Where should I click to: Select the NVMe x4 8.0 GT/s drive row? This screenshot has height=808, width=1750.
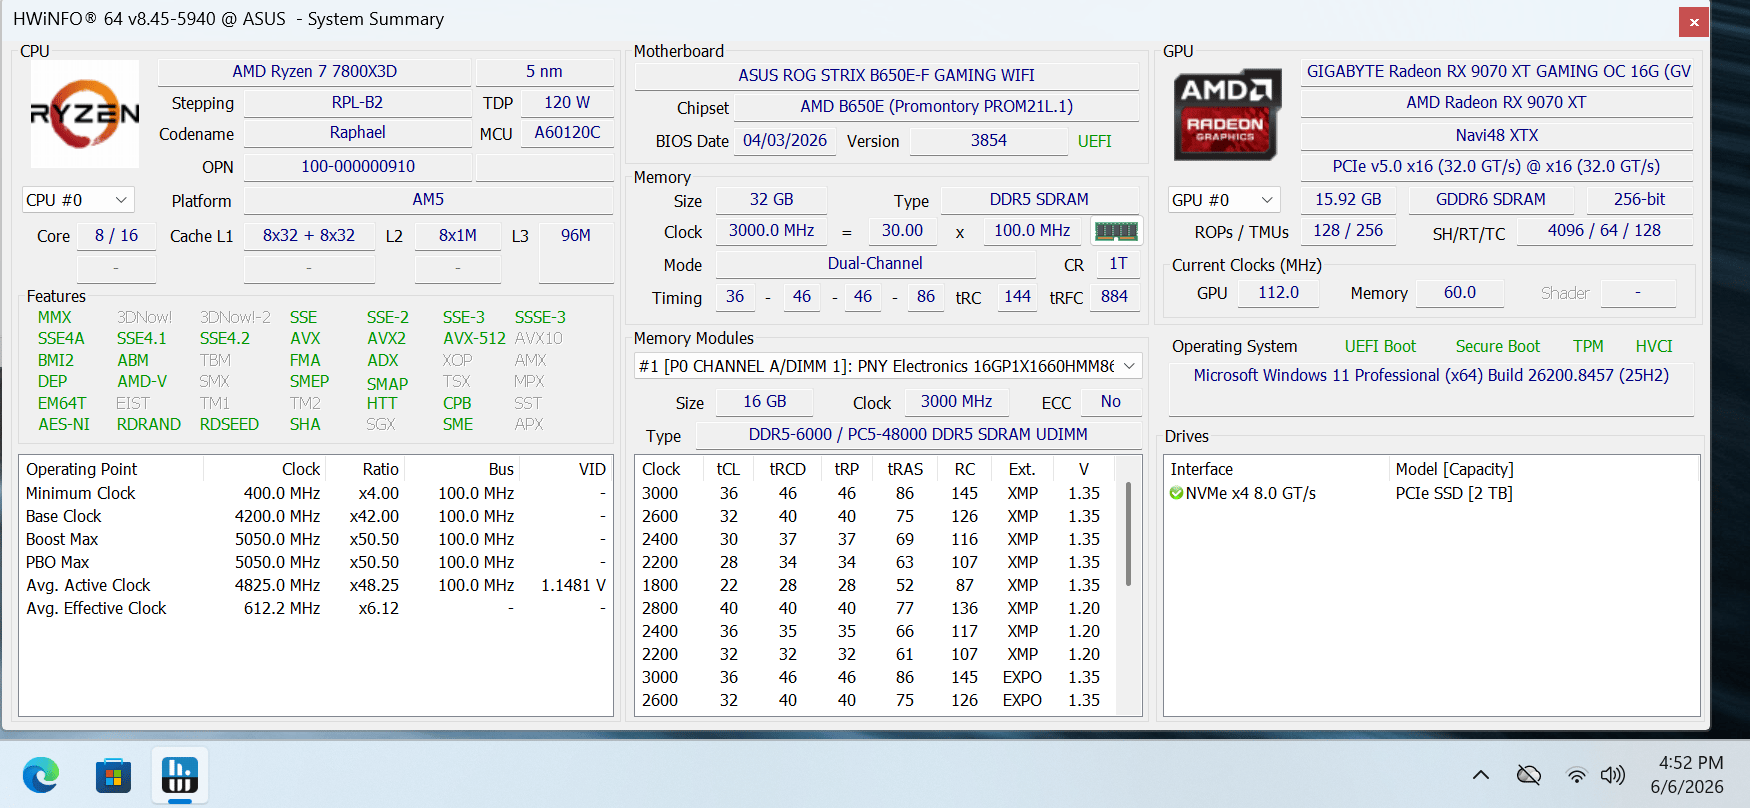click(x=1431, y=493)
